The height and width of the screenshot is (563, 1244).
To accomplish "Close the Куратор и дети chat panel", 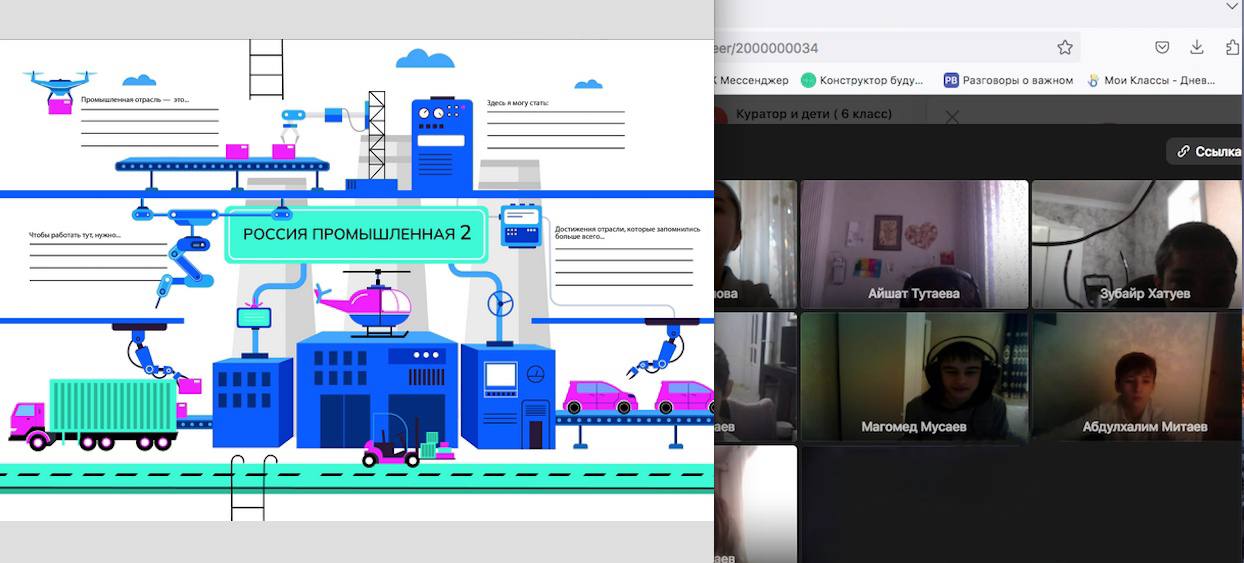I will (952, 117).
